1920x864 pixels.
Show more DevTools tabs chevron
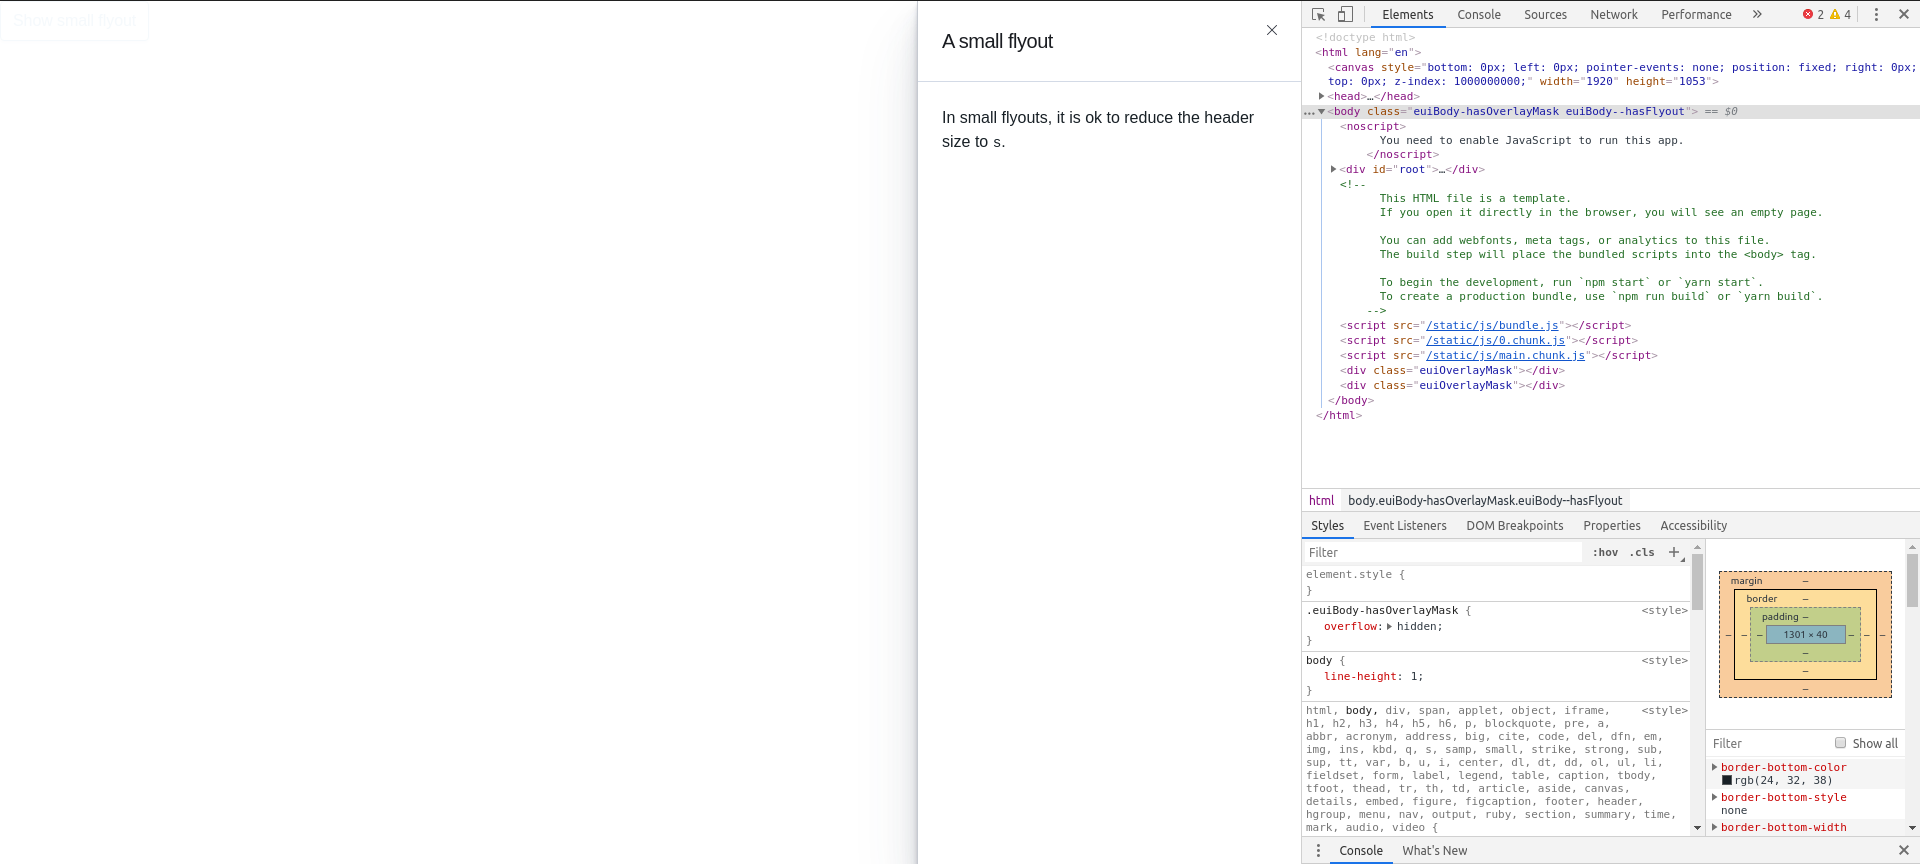click(x=1757, y=14)
